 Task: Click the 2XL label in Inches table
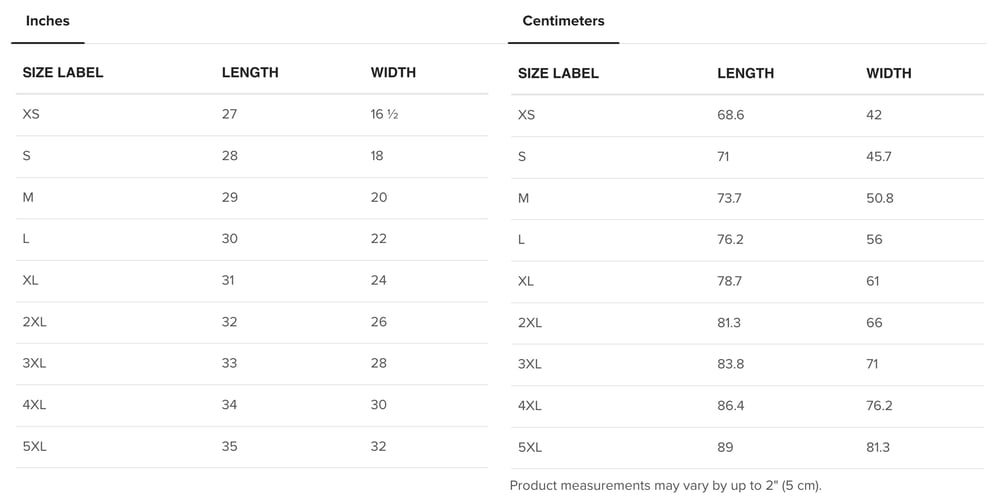pyautogui.click(x=34, y=322)
